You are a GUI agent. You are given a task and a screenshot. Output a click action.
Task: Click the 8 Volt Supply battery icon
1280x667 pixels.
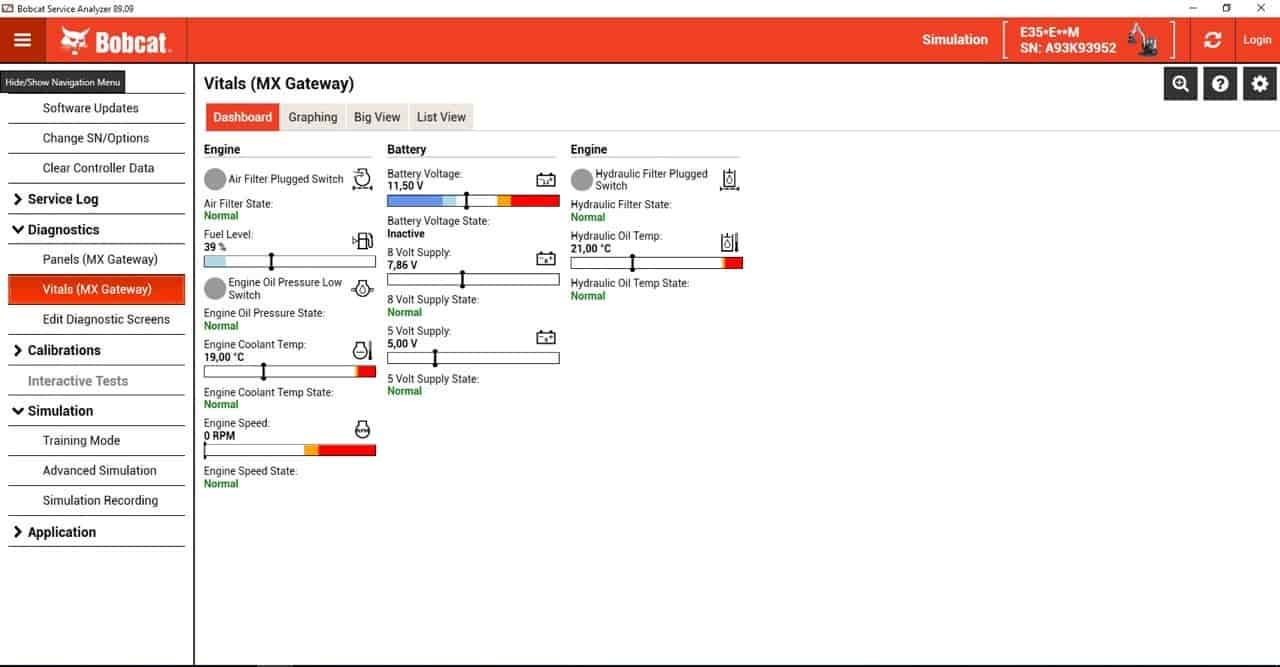click(x=546, y=258)
